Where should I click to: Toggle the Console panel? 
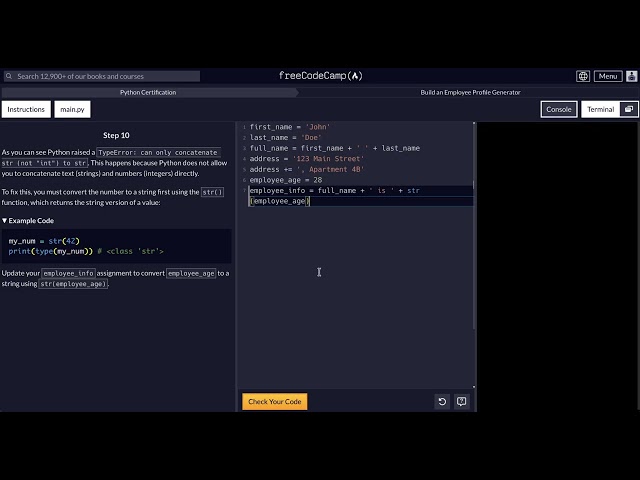pos(559,109)
